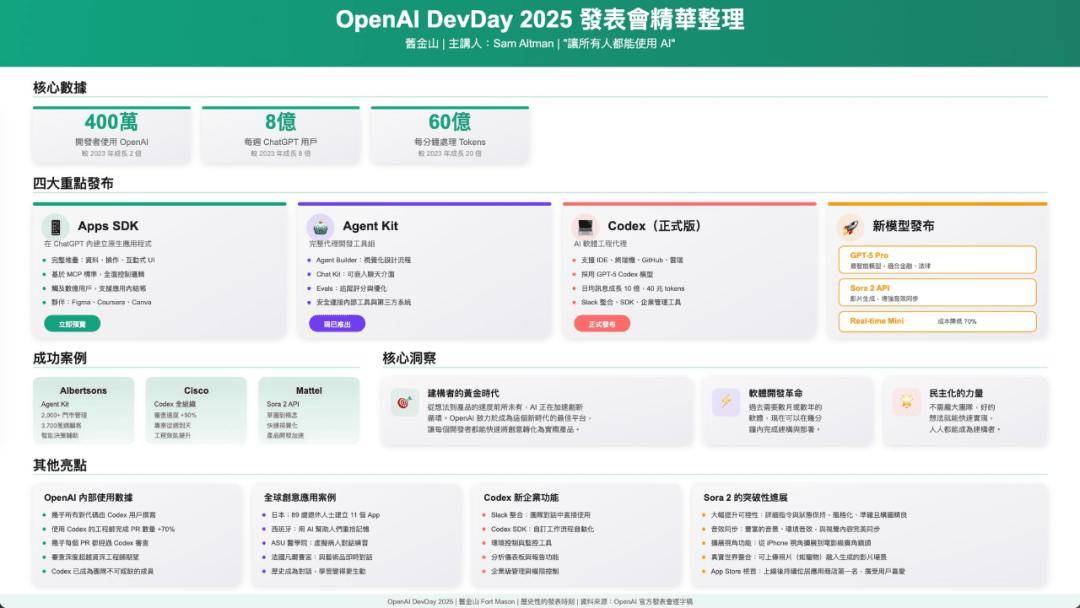Click the rocket icon next to 新模型發布
This screenshot has width=1080, height=608.
tap(851, 227)
